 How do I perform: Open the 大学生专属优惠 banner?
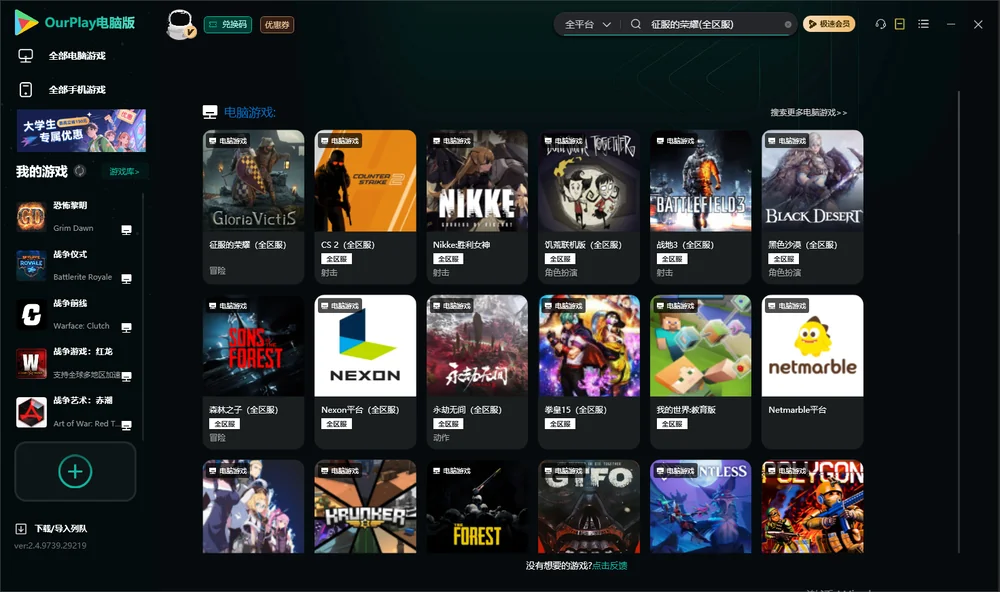81,130
